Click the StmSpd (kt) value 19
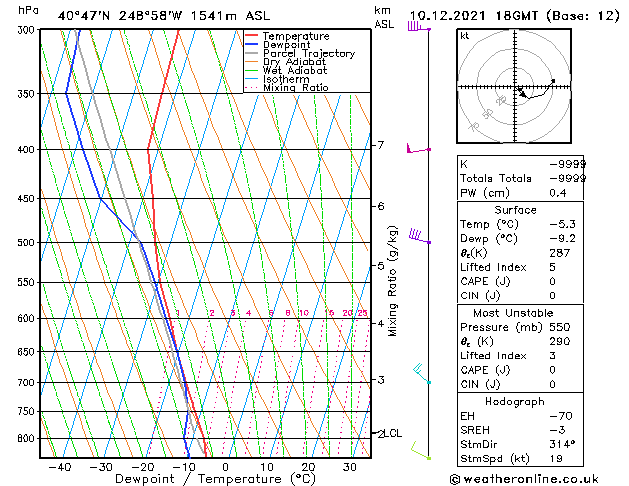Screen dimensions: 629x486 556,459
